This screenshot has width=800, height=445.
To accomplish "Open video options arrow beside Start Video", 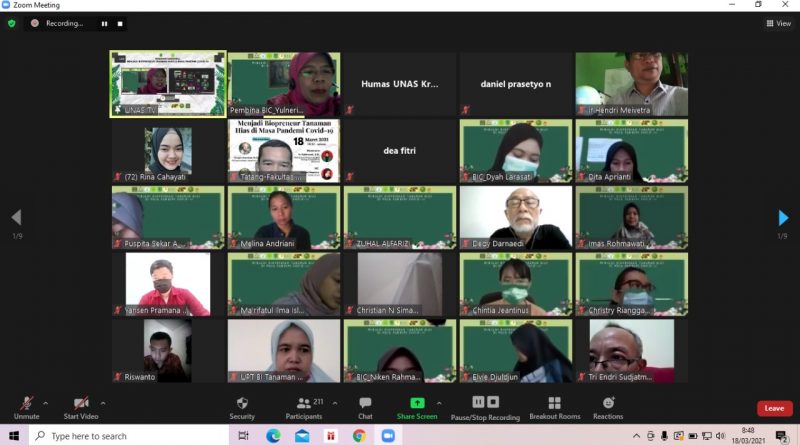I will (103, 403).
